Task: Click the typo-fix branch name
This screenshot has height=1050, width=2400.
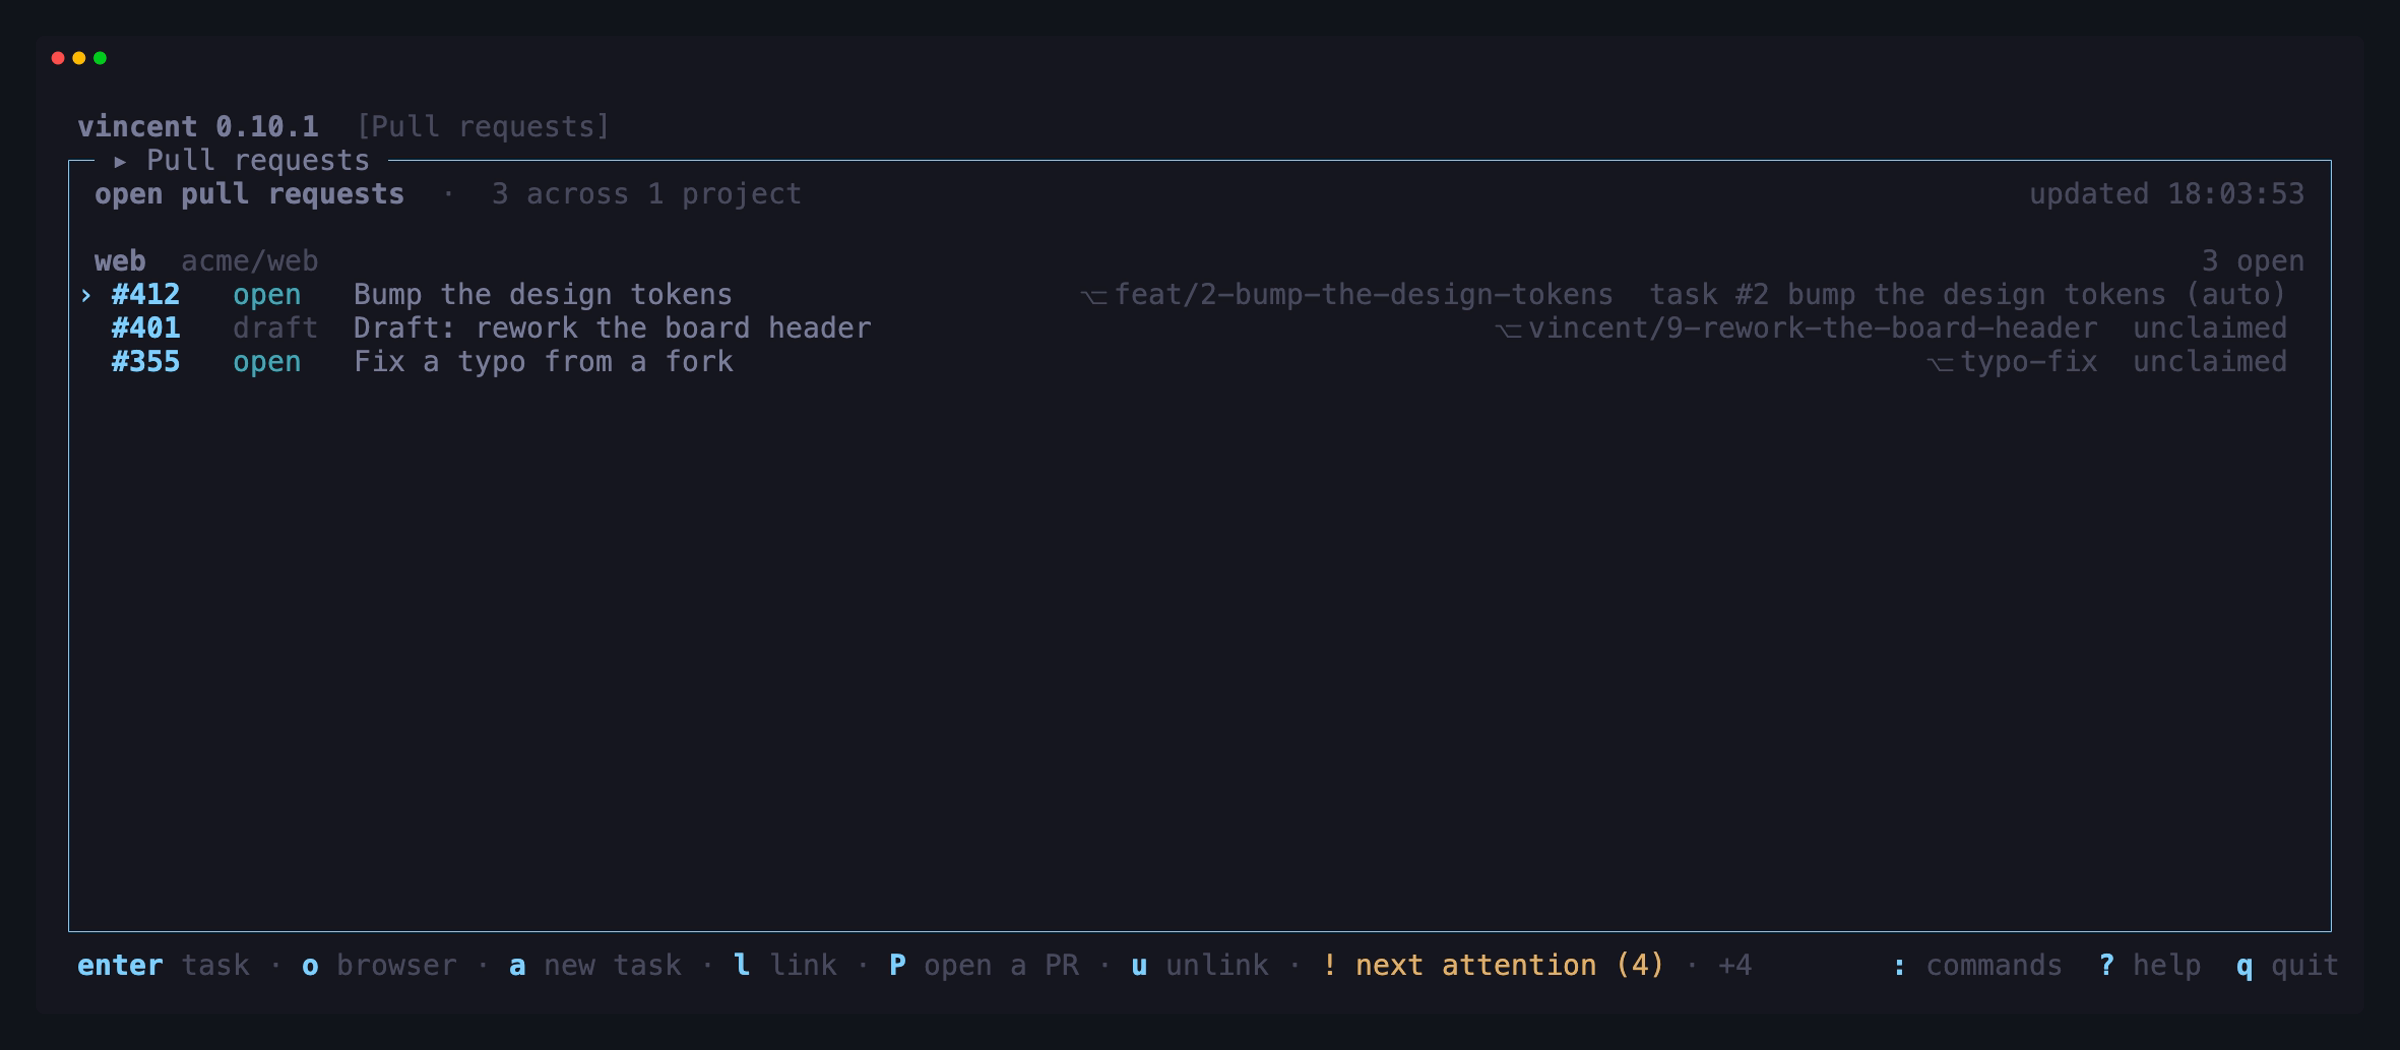Action: point(2028,362)
